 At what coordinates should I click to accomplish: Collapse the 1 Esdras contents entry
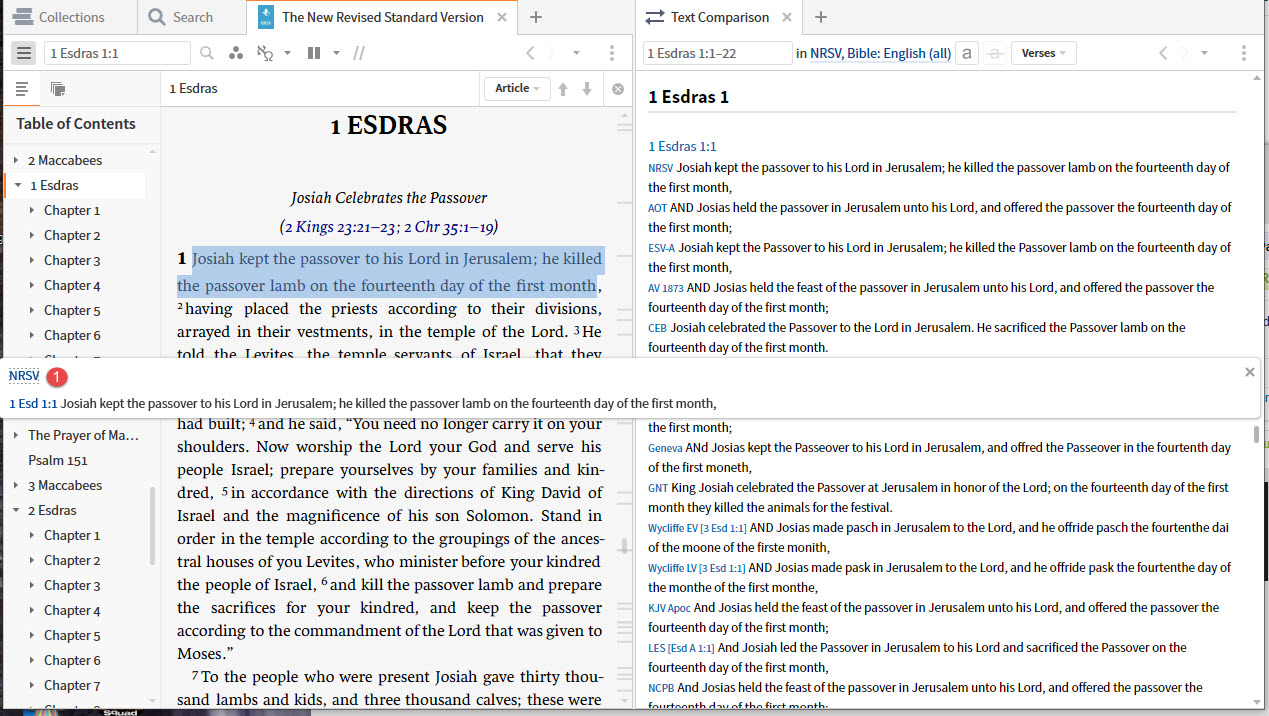[18, 185]
